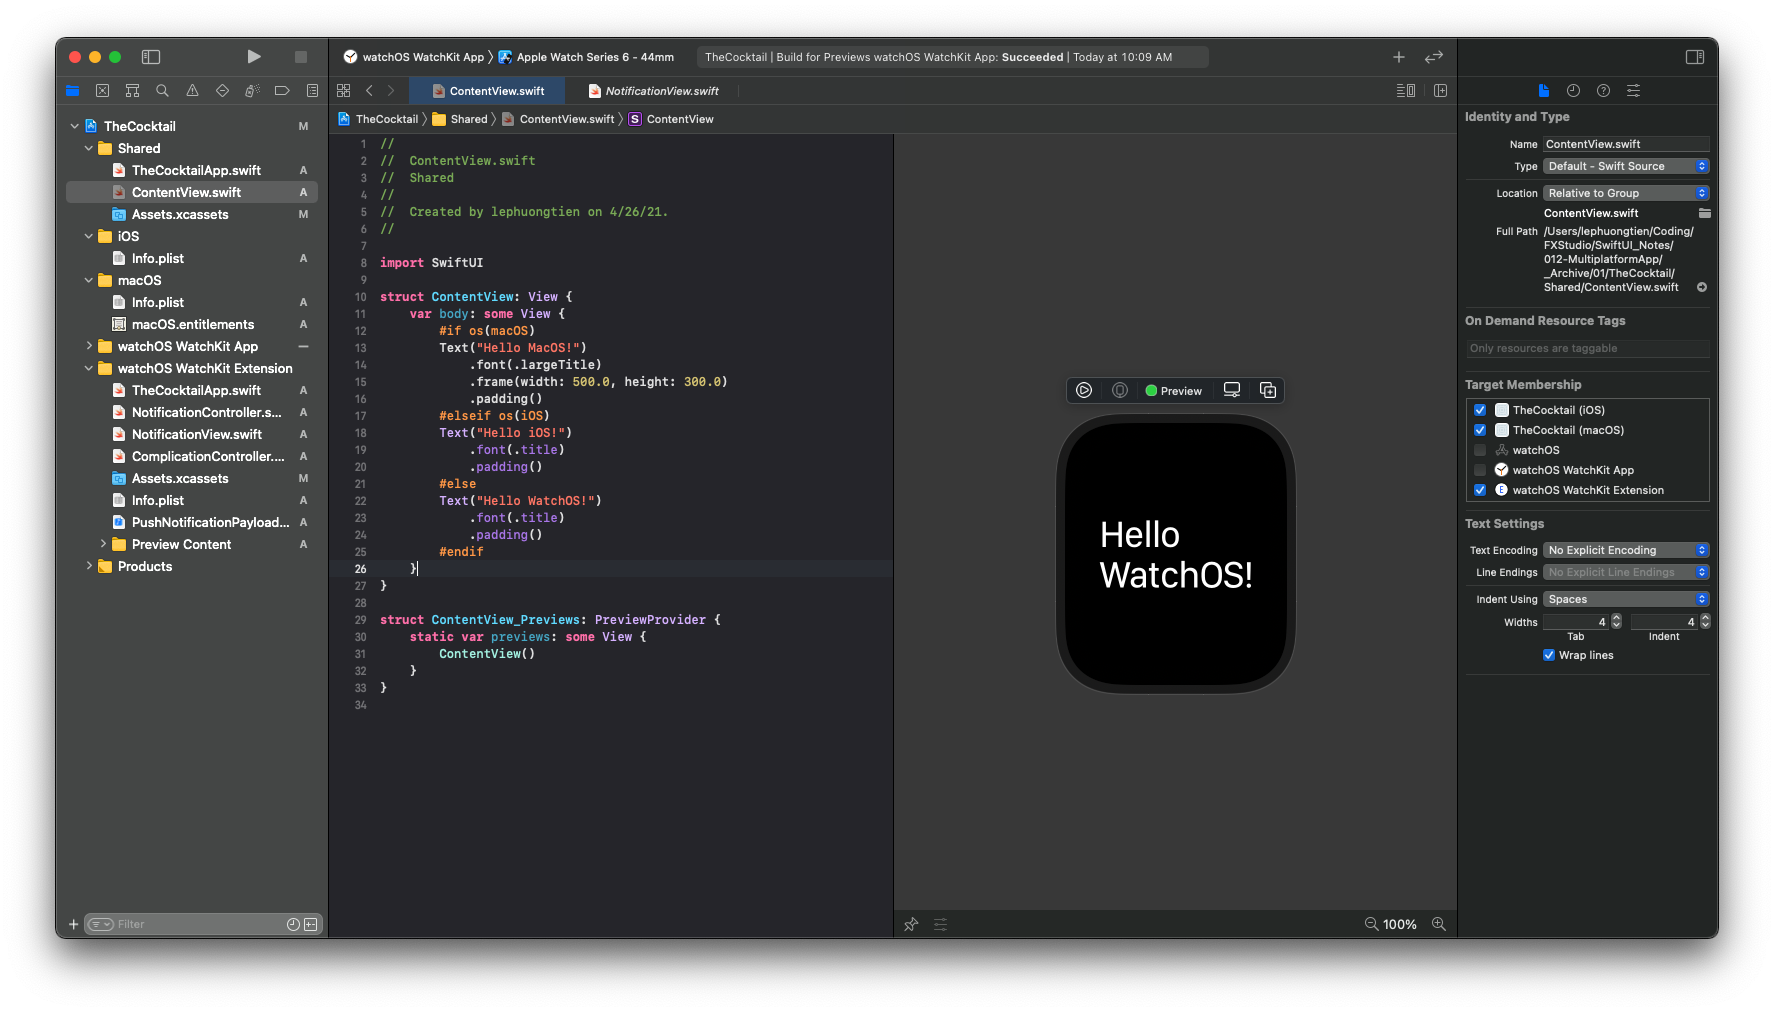Switch to ContentView.swift editor tab
The image size is (1774, 1012).
click(x=488, y=91)
